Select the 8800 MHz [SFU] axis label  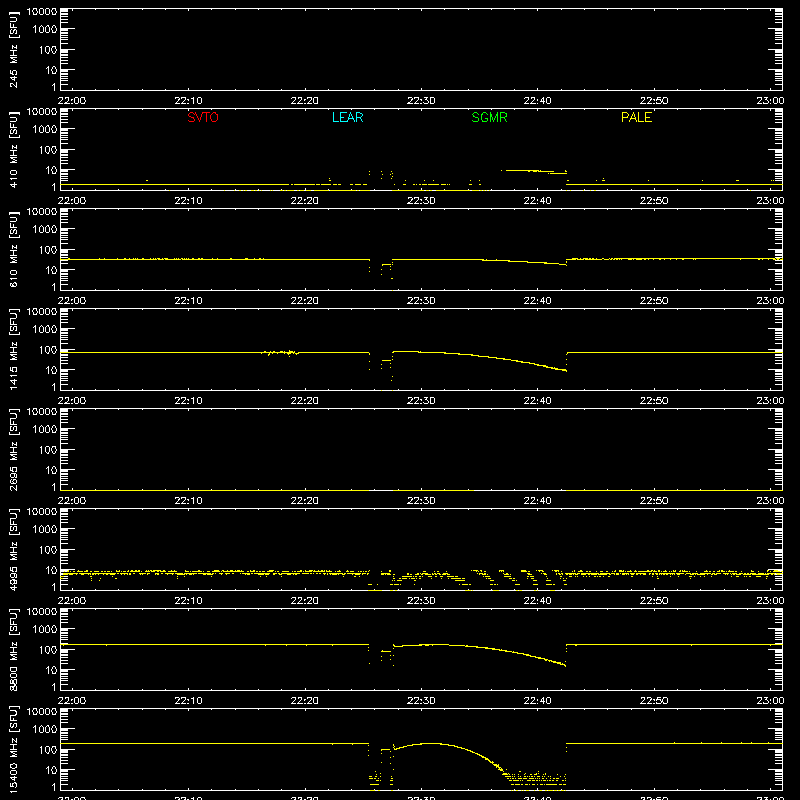13,649
